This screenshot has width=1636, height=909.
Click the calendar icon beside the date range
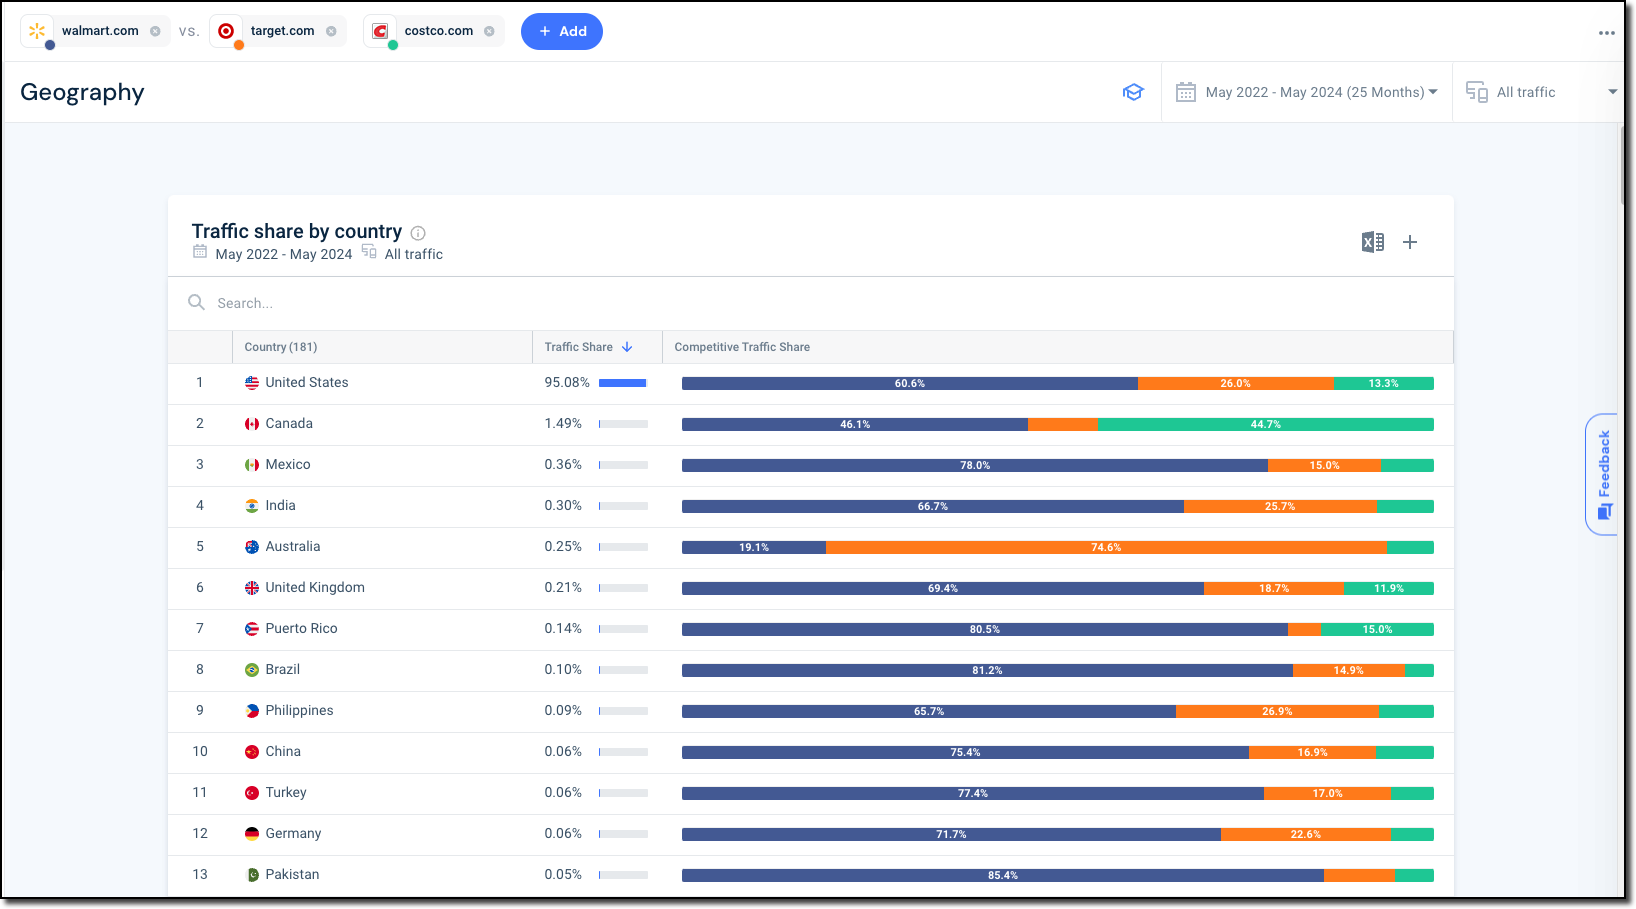[x=1185, y=91]
